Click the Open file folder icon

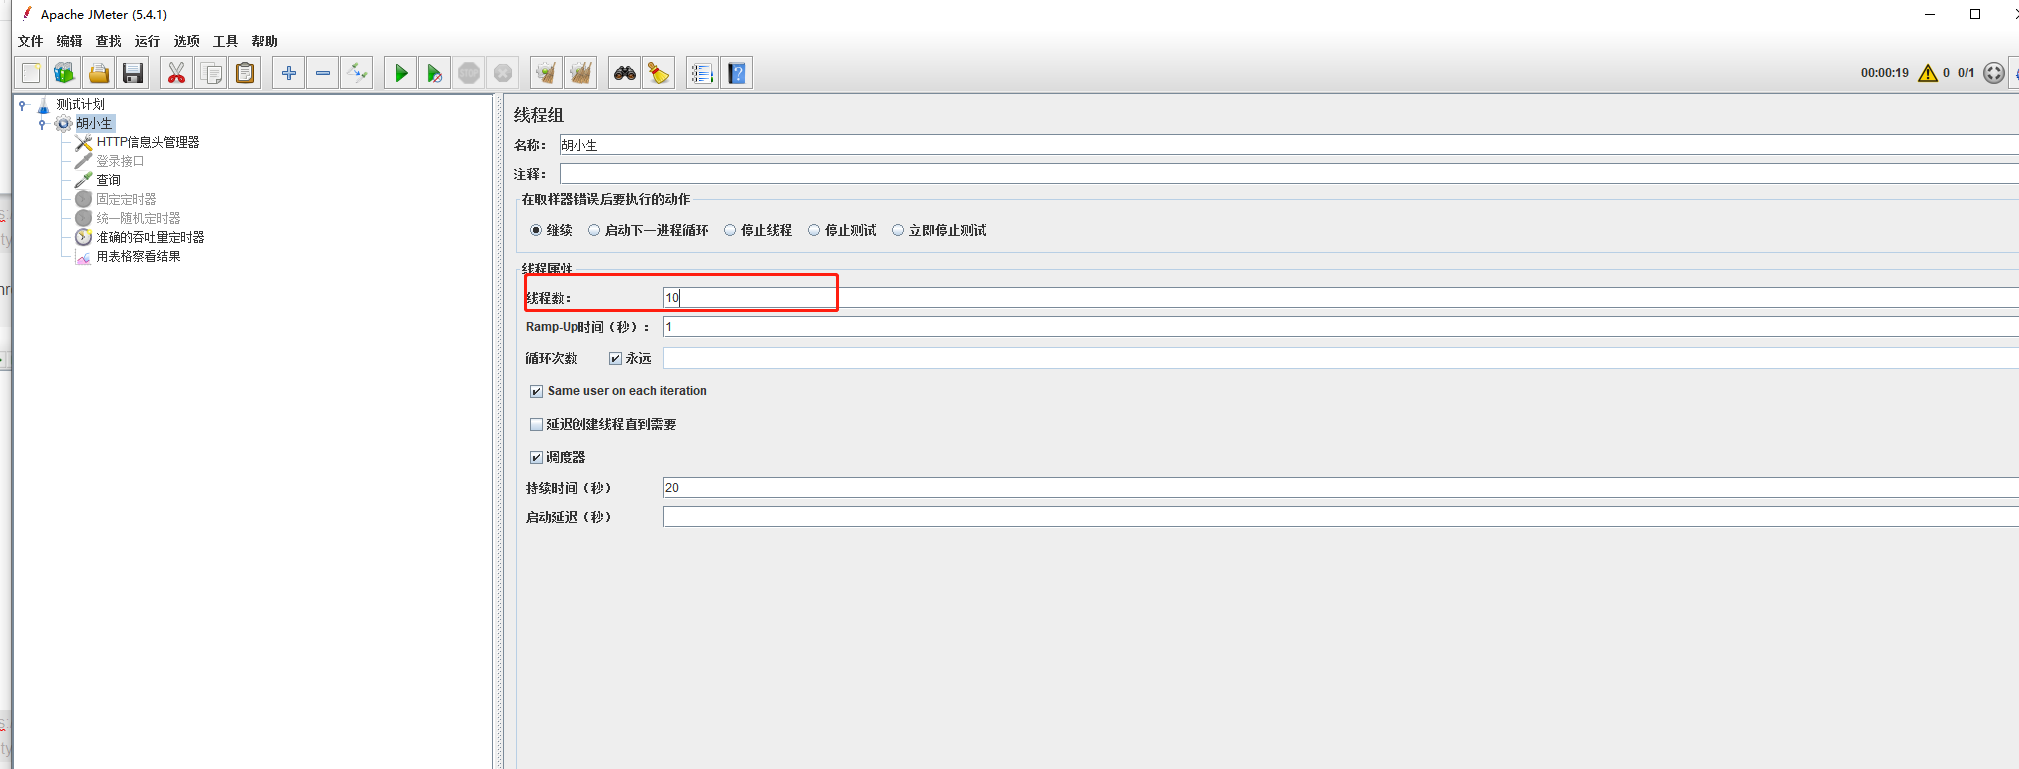tap(99, 73)
